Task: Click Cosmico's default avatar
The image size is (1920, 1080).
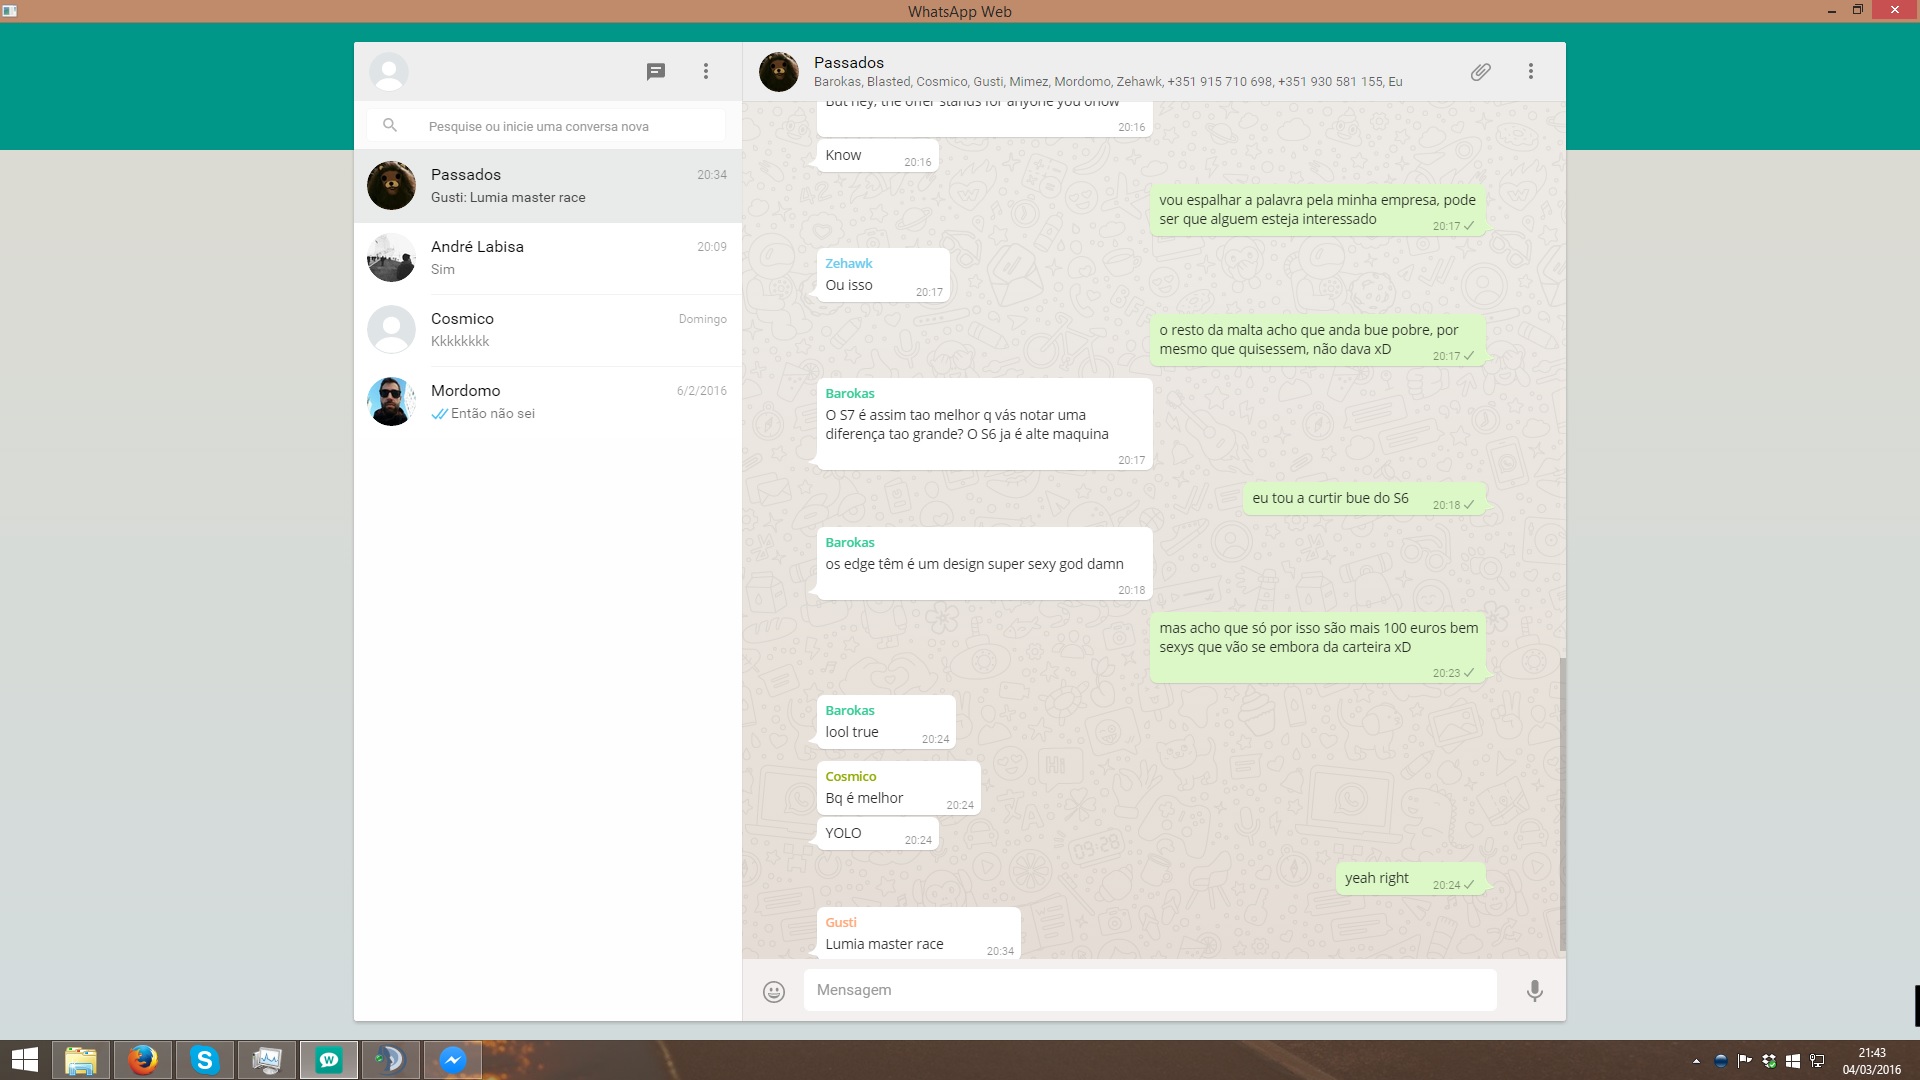Action: 391,330
